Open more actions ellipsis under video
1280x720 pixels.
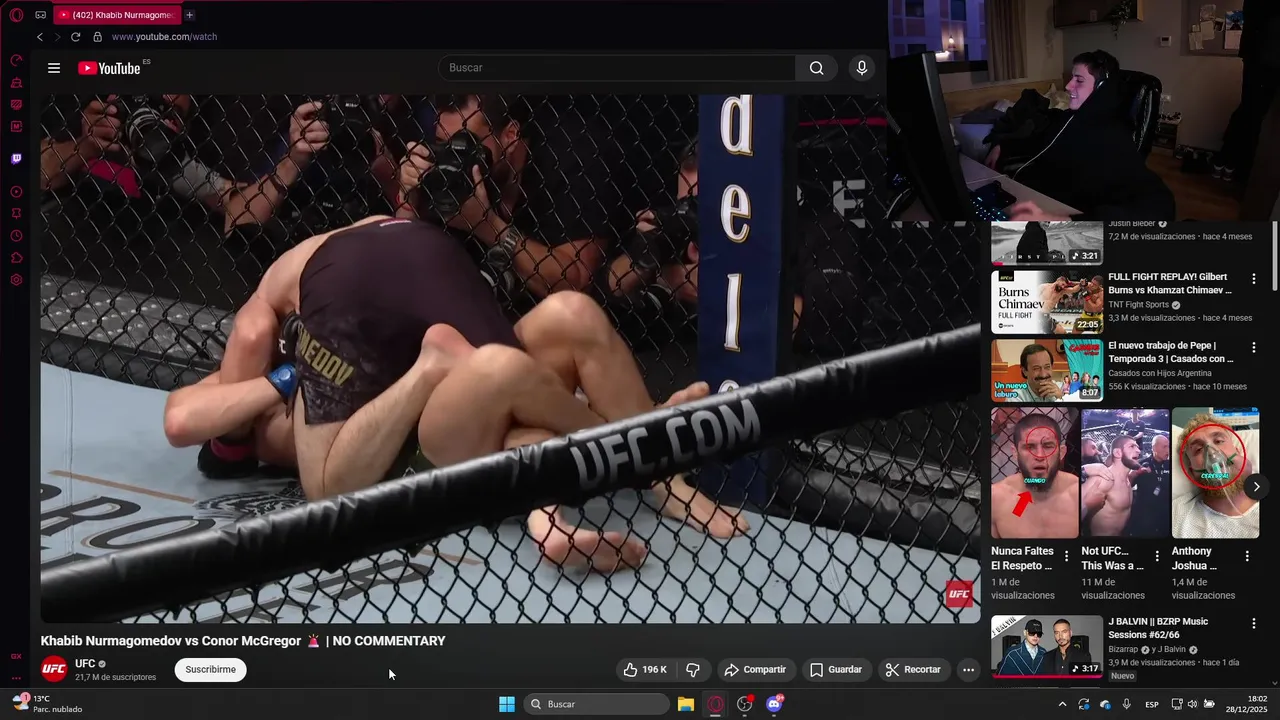(x=968, y=670)
